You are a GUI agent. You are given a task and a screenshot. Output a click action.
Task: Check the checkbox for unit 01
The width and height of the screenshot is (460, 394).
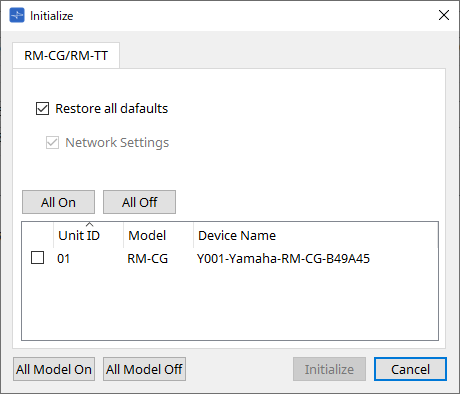37,258
